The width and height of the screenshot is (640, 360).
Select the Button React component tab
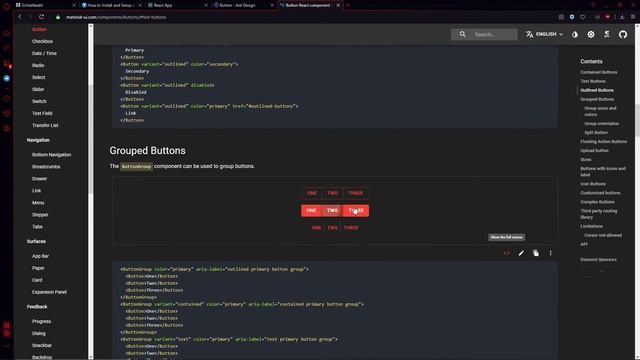pyautogui.click(x=310, y=5)
